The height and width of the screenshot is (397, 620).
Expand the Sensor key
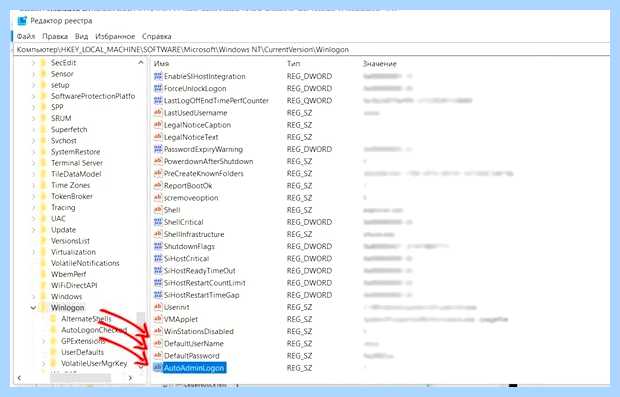(33, 74)
